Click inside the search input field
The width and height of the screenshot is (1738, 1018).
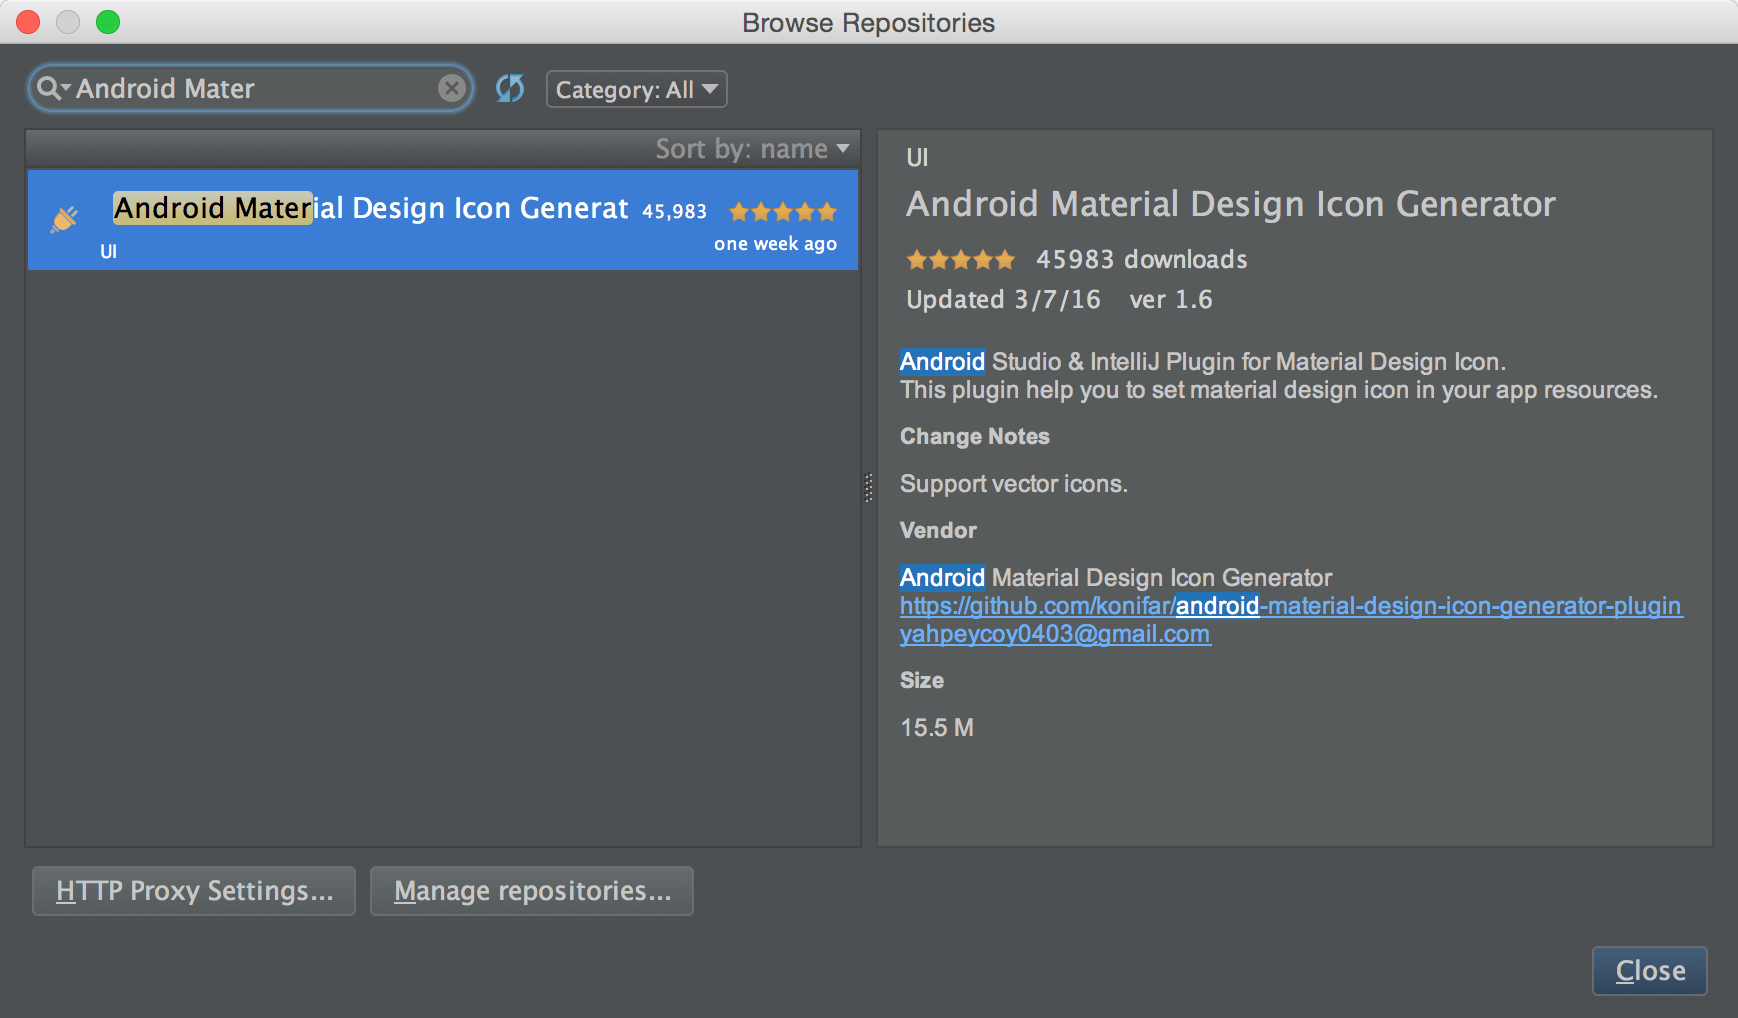click(x=250, y=88)
